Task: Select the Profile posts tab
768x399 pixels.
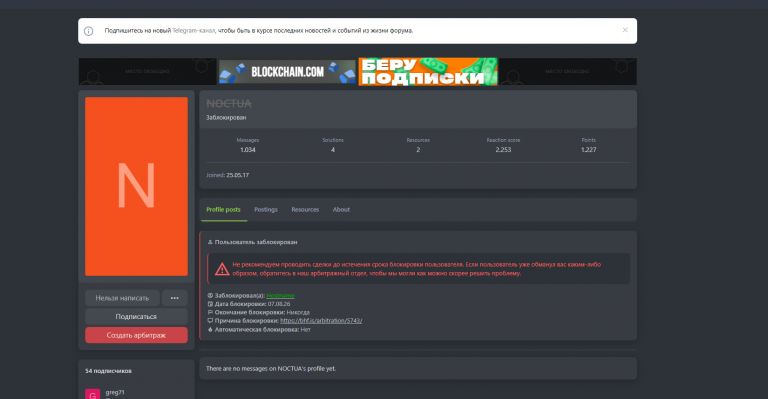Action: pos(223,210)
